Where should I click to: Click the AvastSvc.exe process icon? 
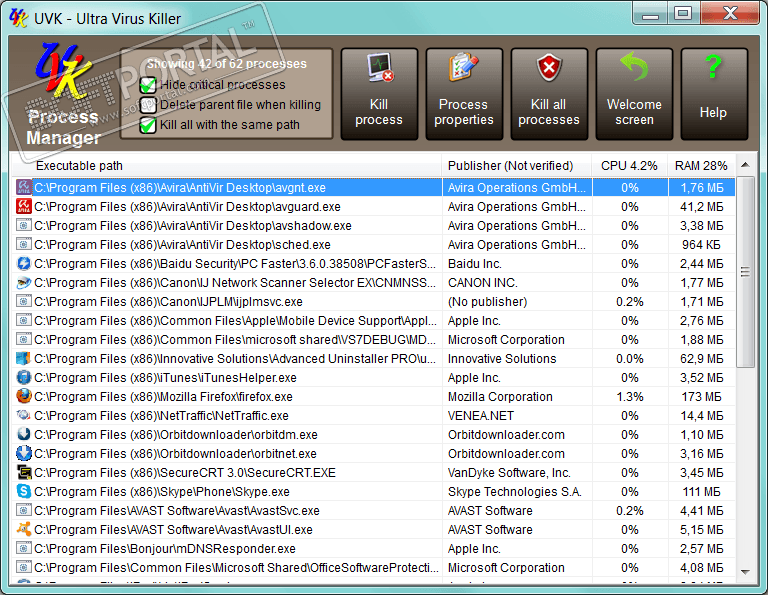coord(24,510)
